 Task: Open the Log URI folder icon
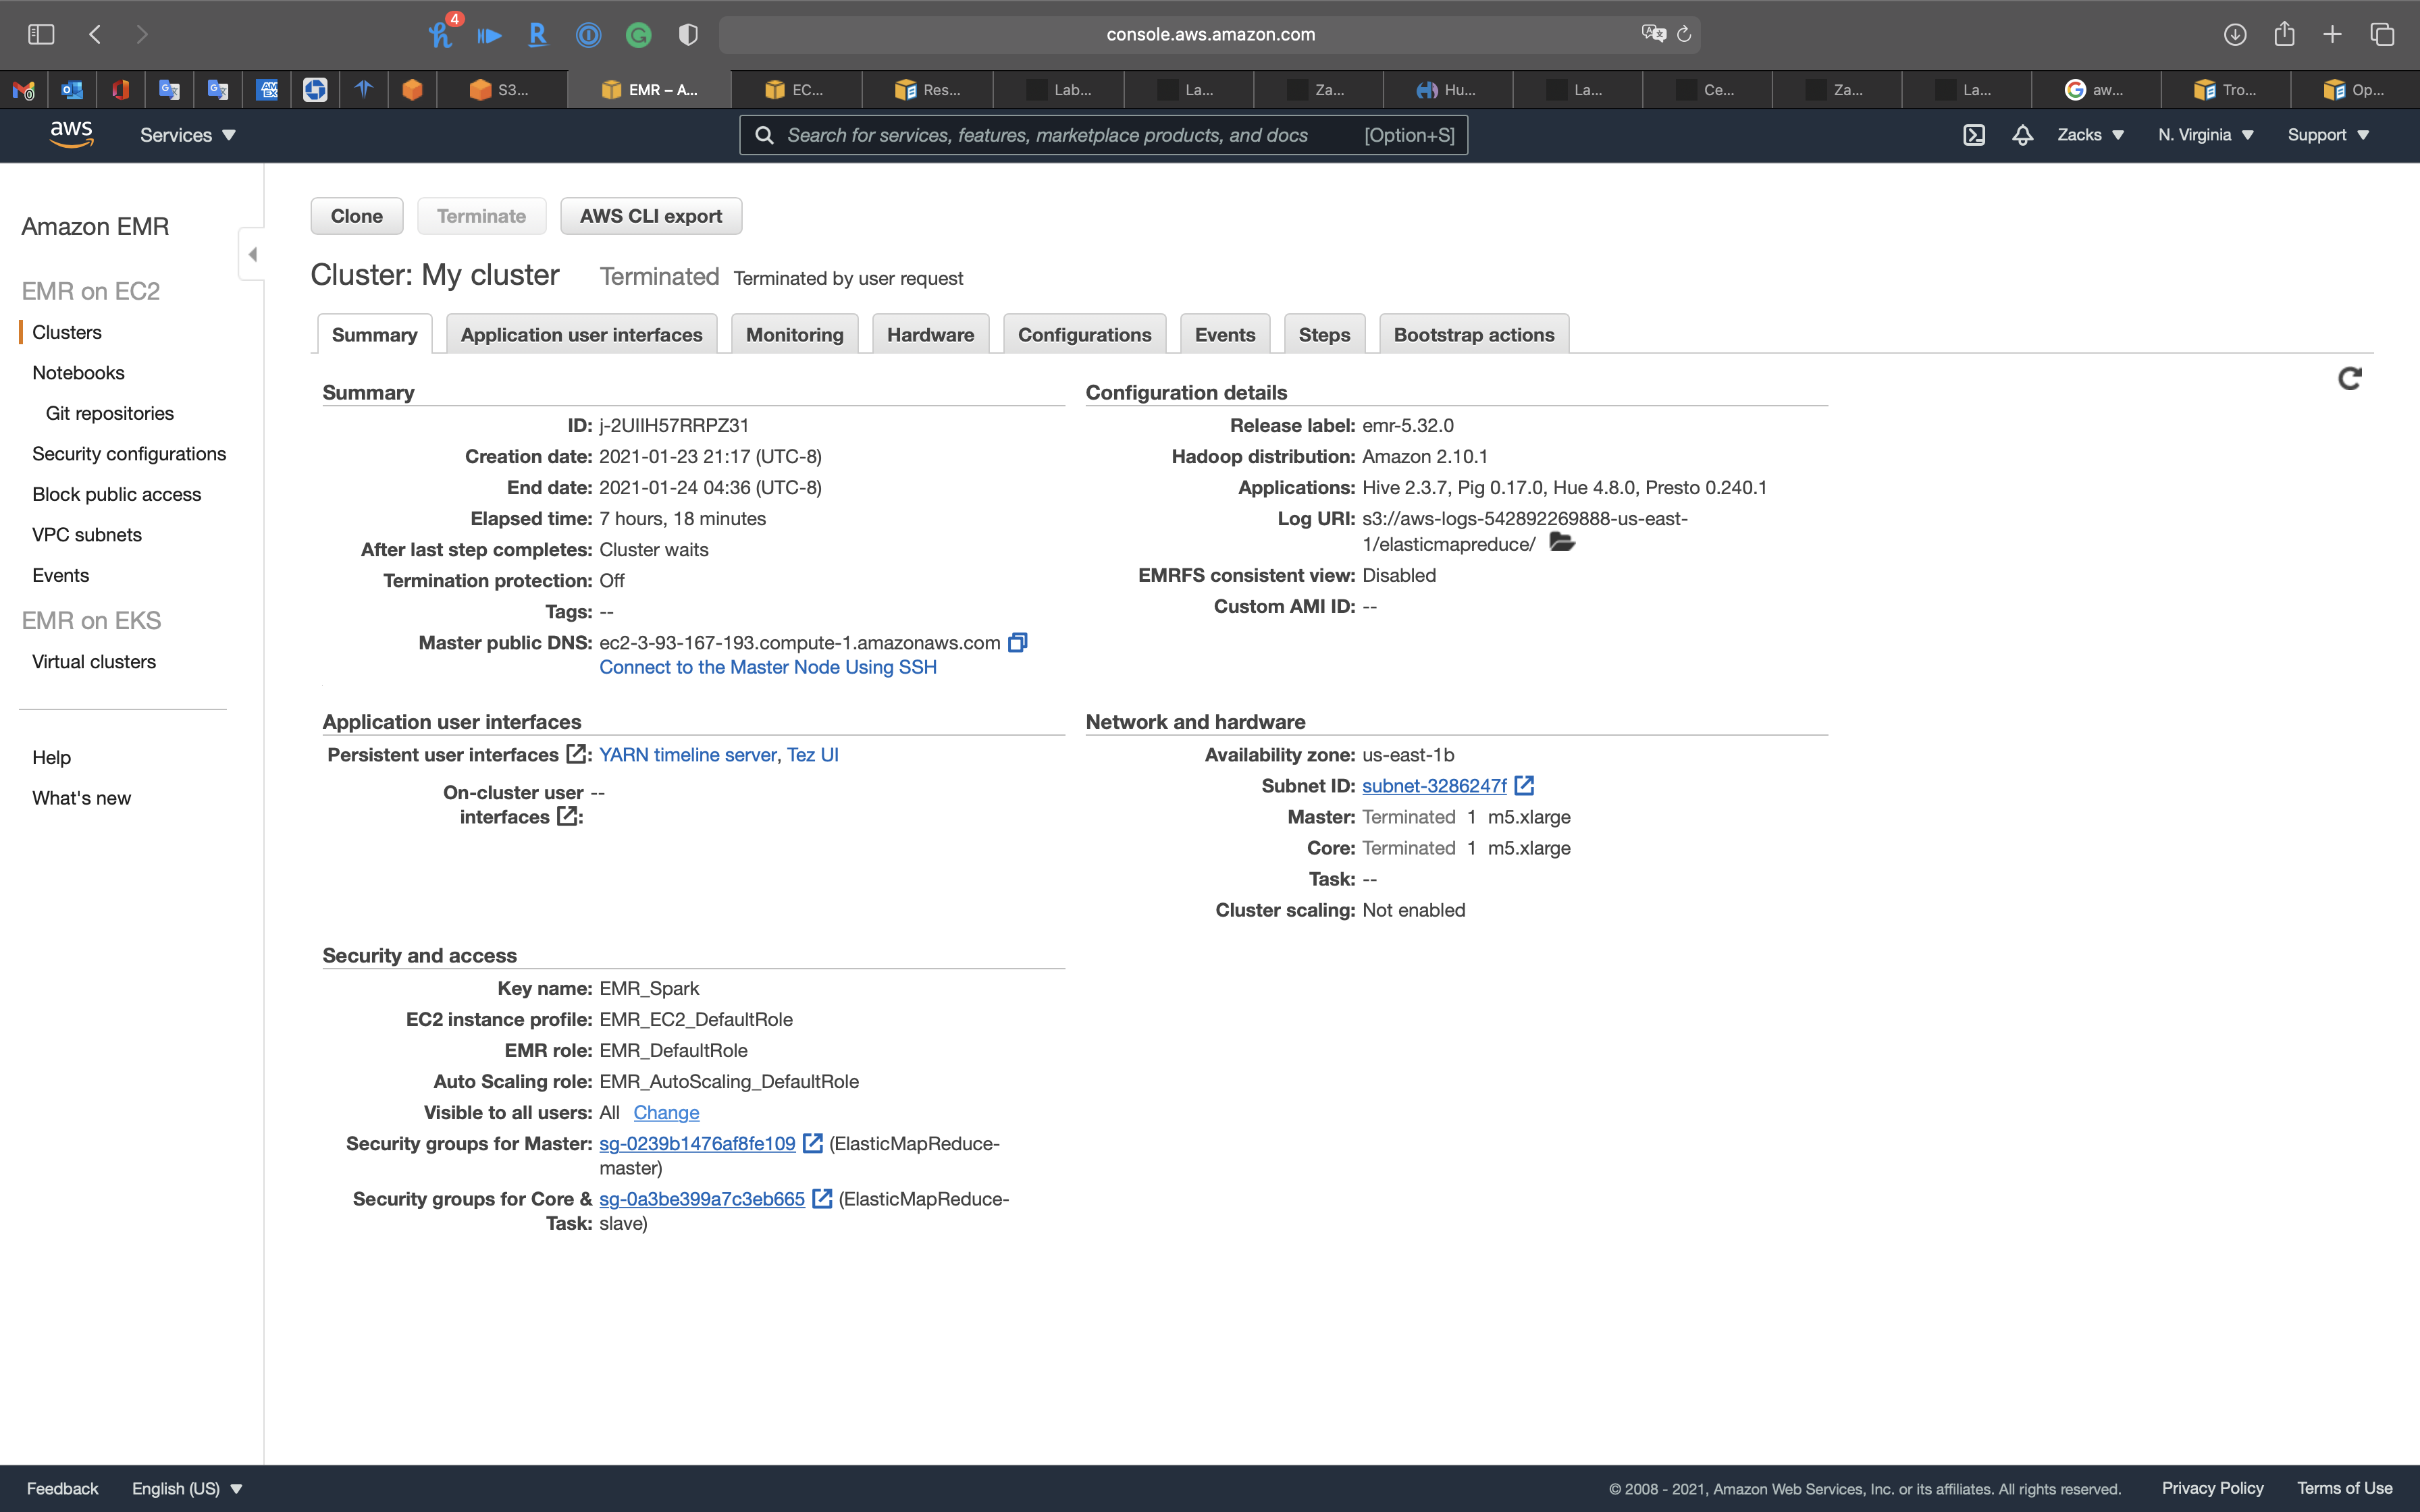pos(1561,543)
